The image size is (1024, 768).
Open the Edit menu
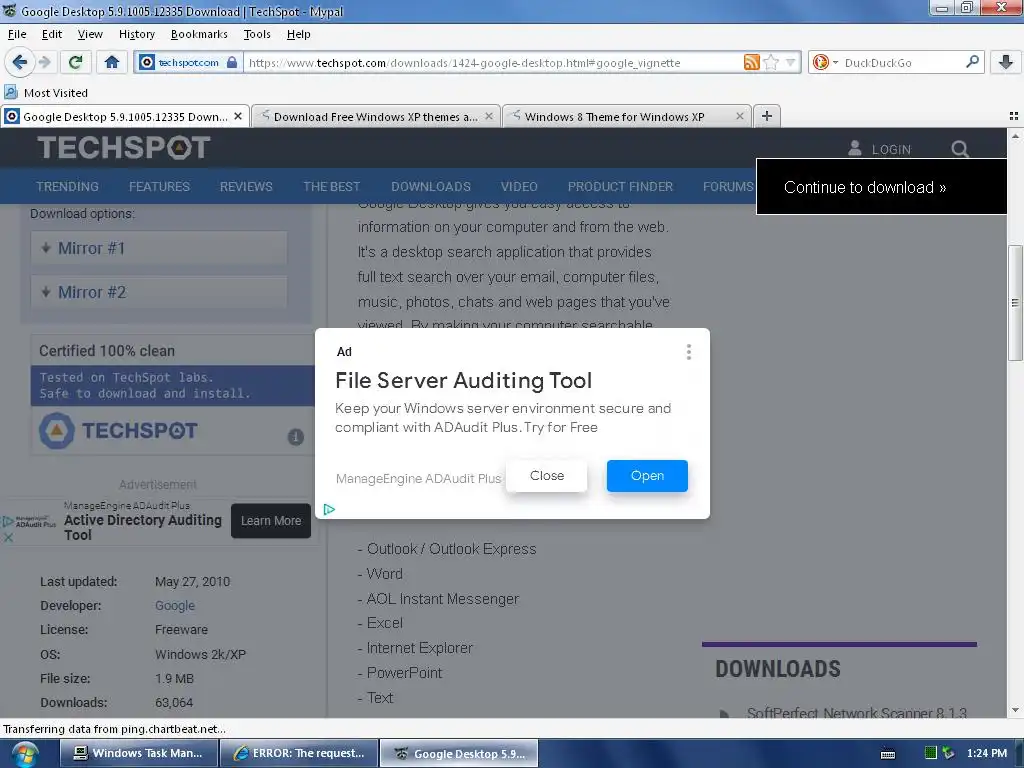52,34
